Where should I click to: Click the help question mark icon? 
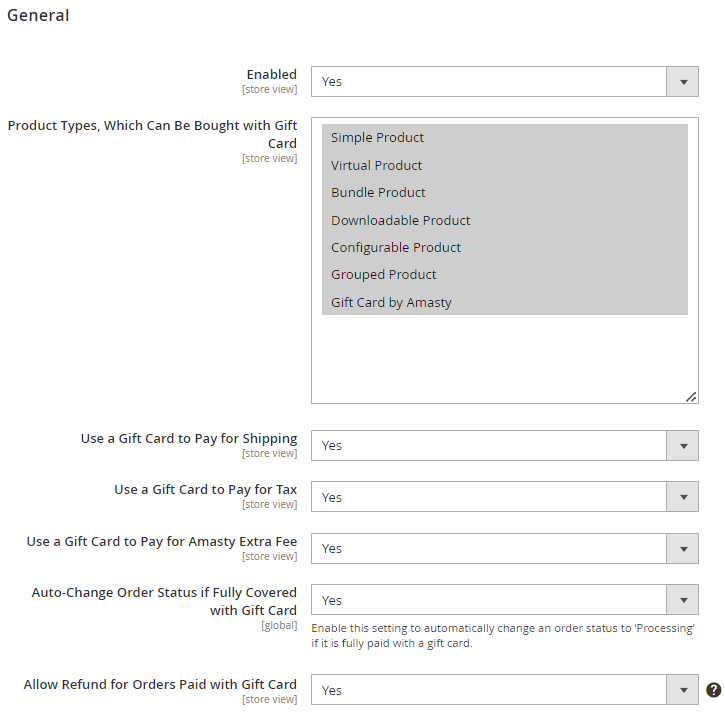[x=713, y=690]
